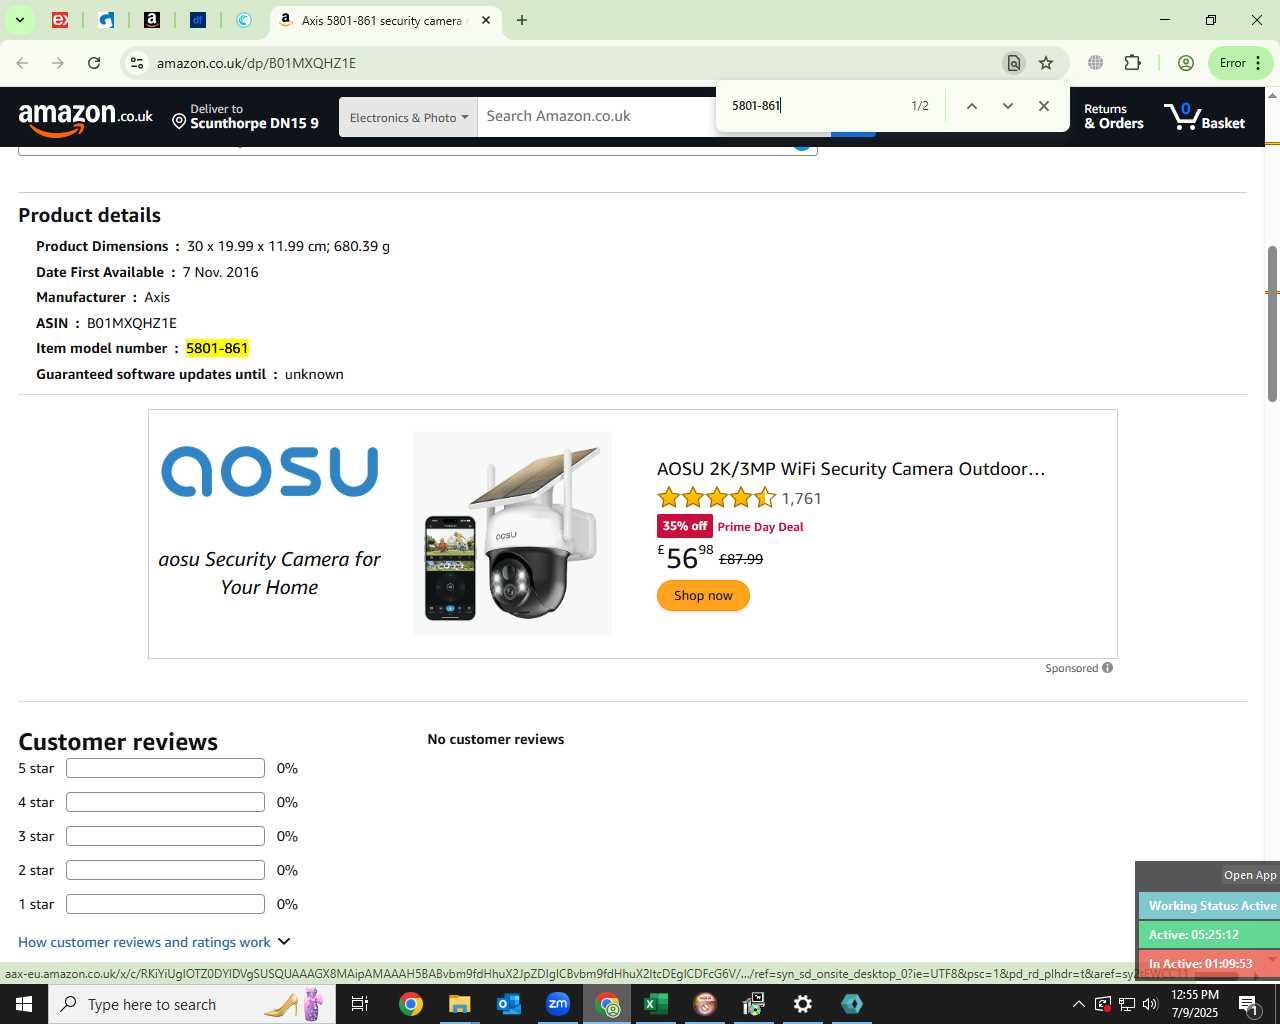Select the ASIN B01MXQHZ1E text
The image size is (1280, 1024).
(x=131, y=323)
